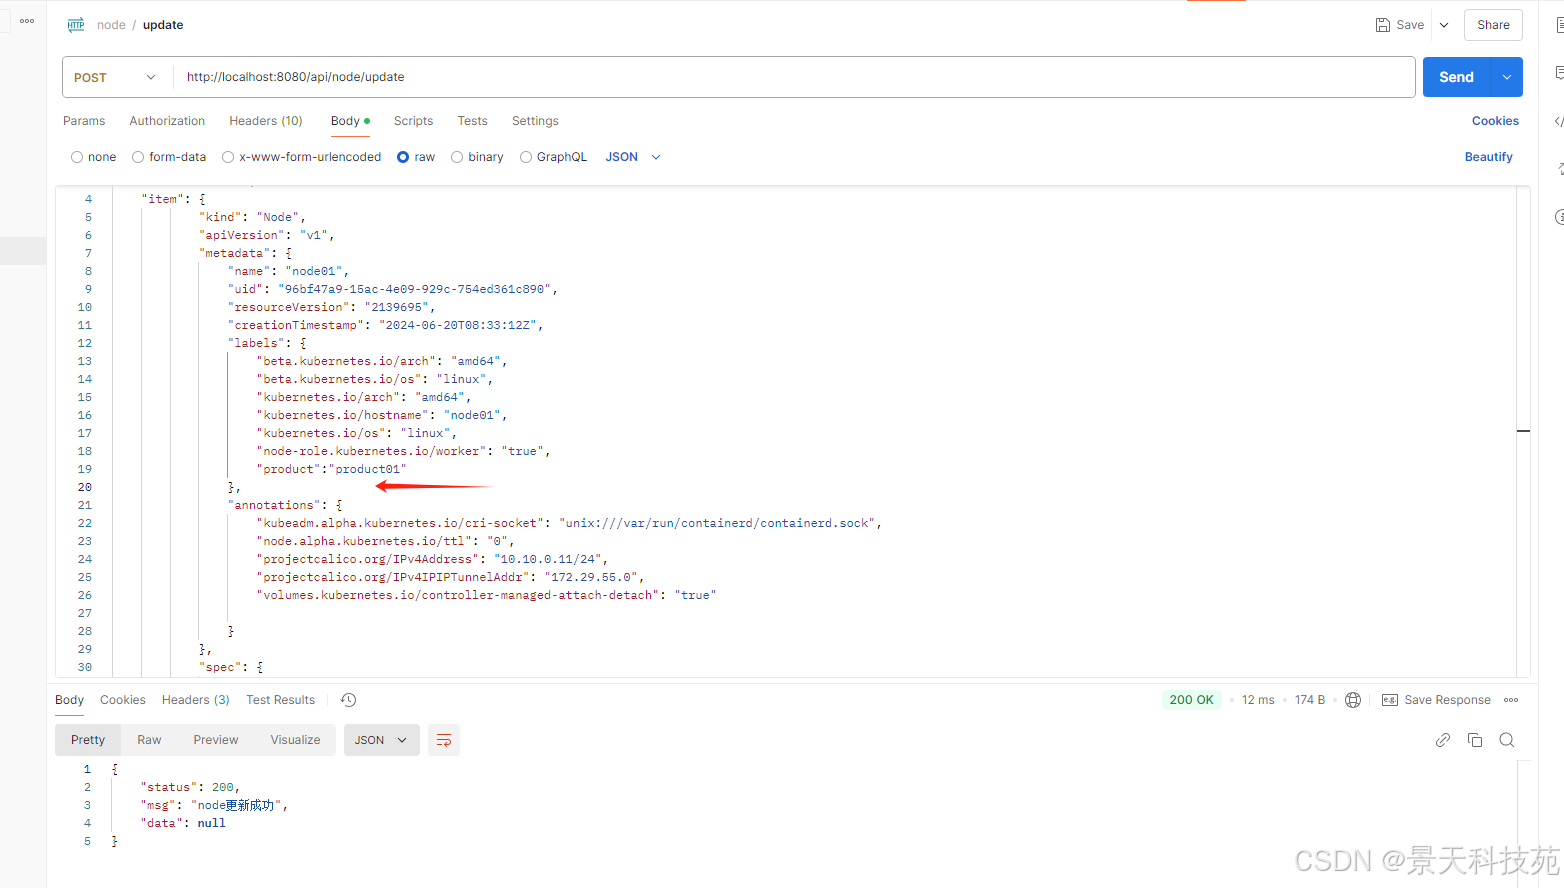1564x888 pixels.
Task: Beautify the JSON body
Action: click(x=1488, y=157)
